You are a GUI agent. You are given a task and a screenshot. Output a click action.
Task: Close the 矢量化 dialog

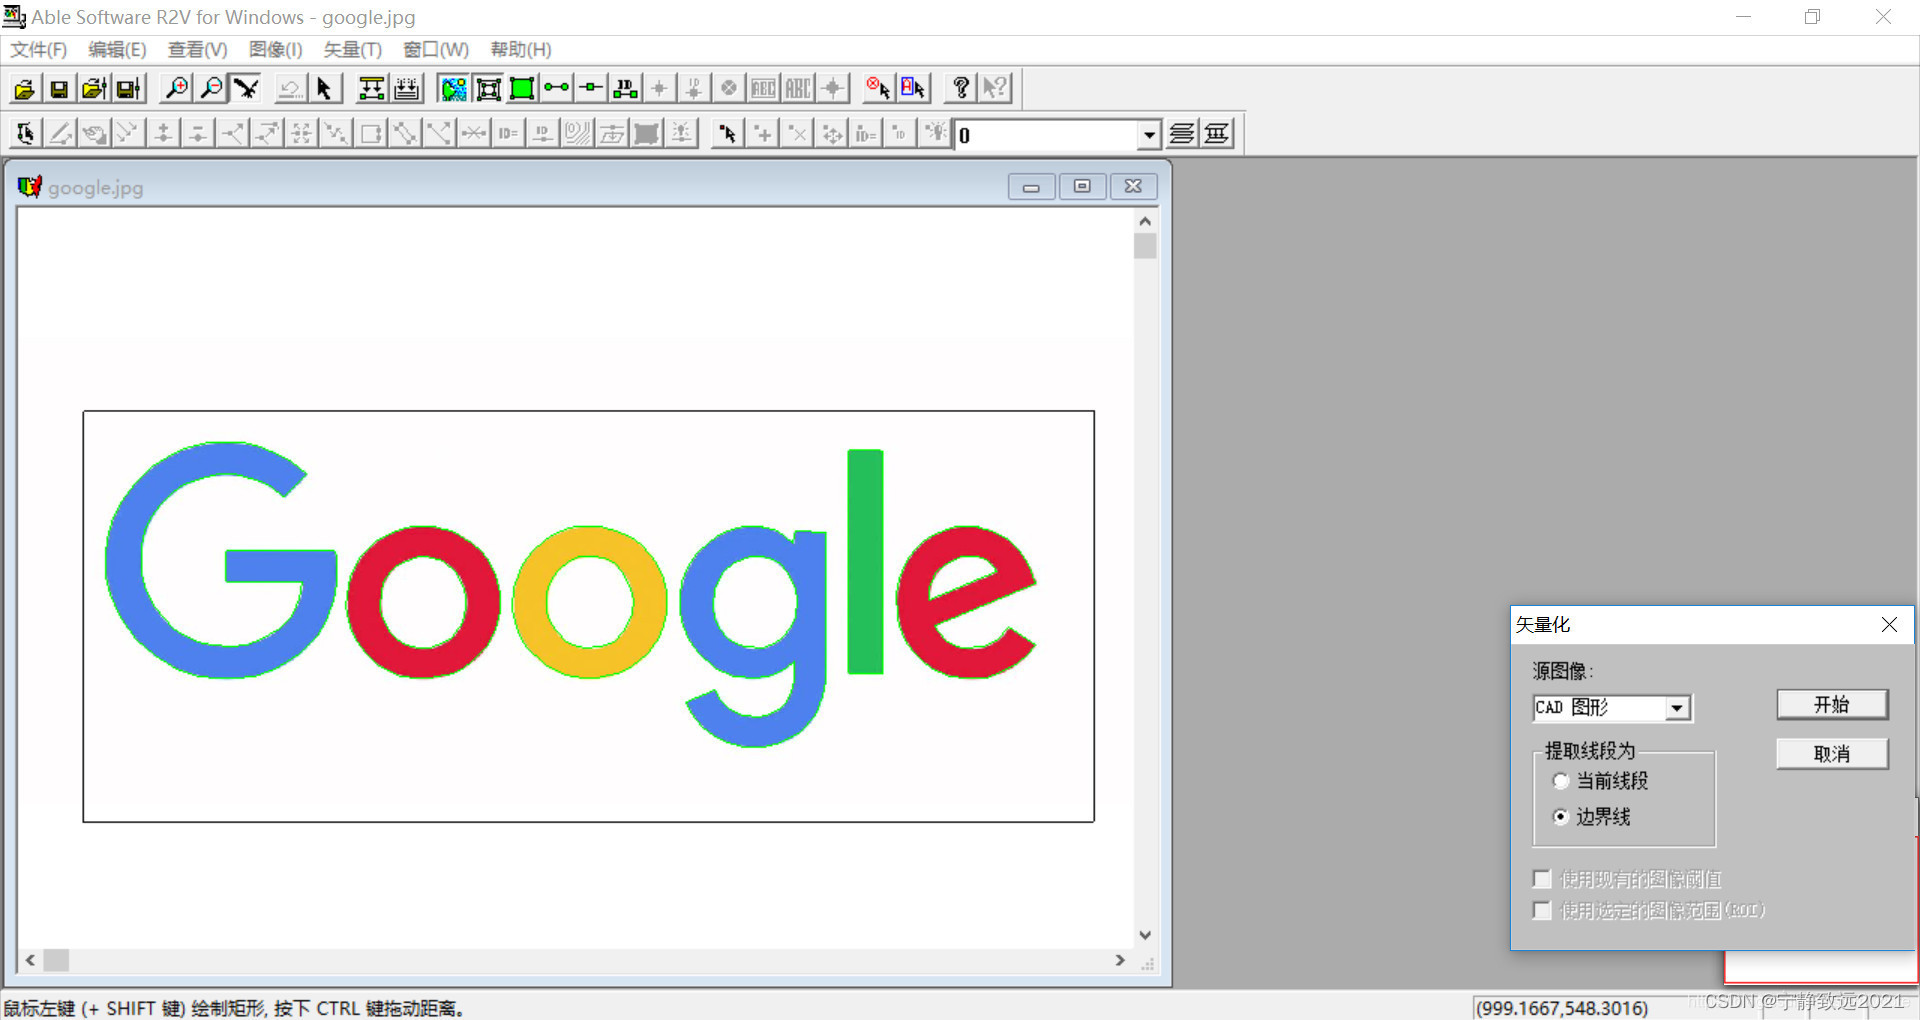(x=1889, y=625)
